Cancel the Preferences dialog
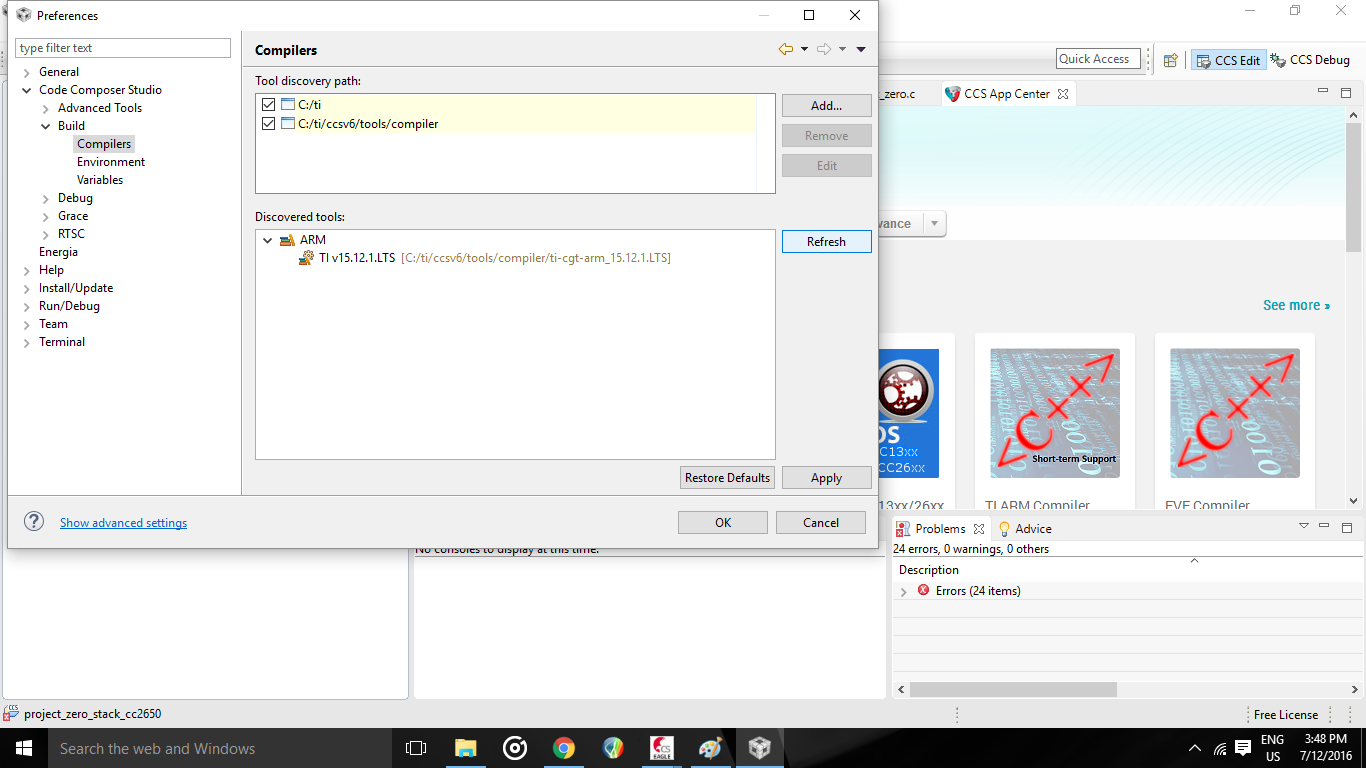This screenshot has width=1366, height=768. (x=821, y=522)
